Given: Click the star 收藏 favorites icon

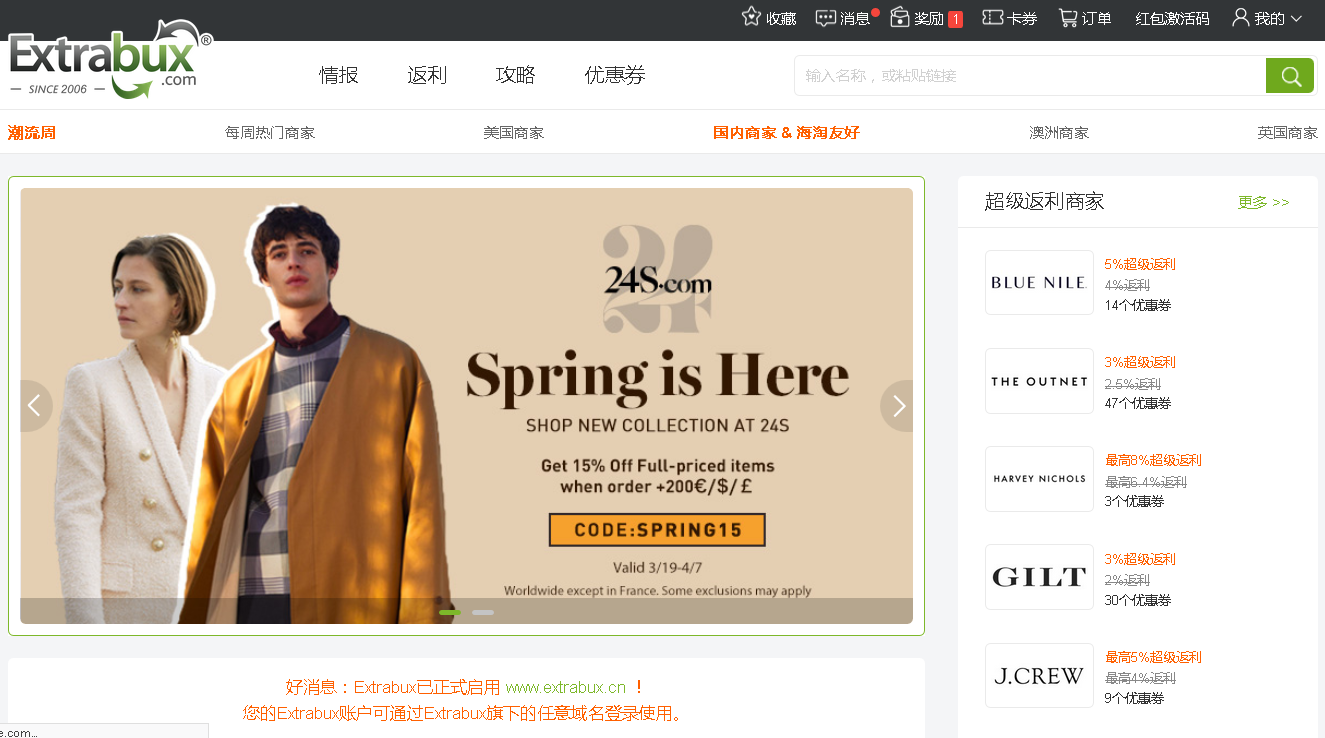Looking at the screenshot, I should 752,17.
